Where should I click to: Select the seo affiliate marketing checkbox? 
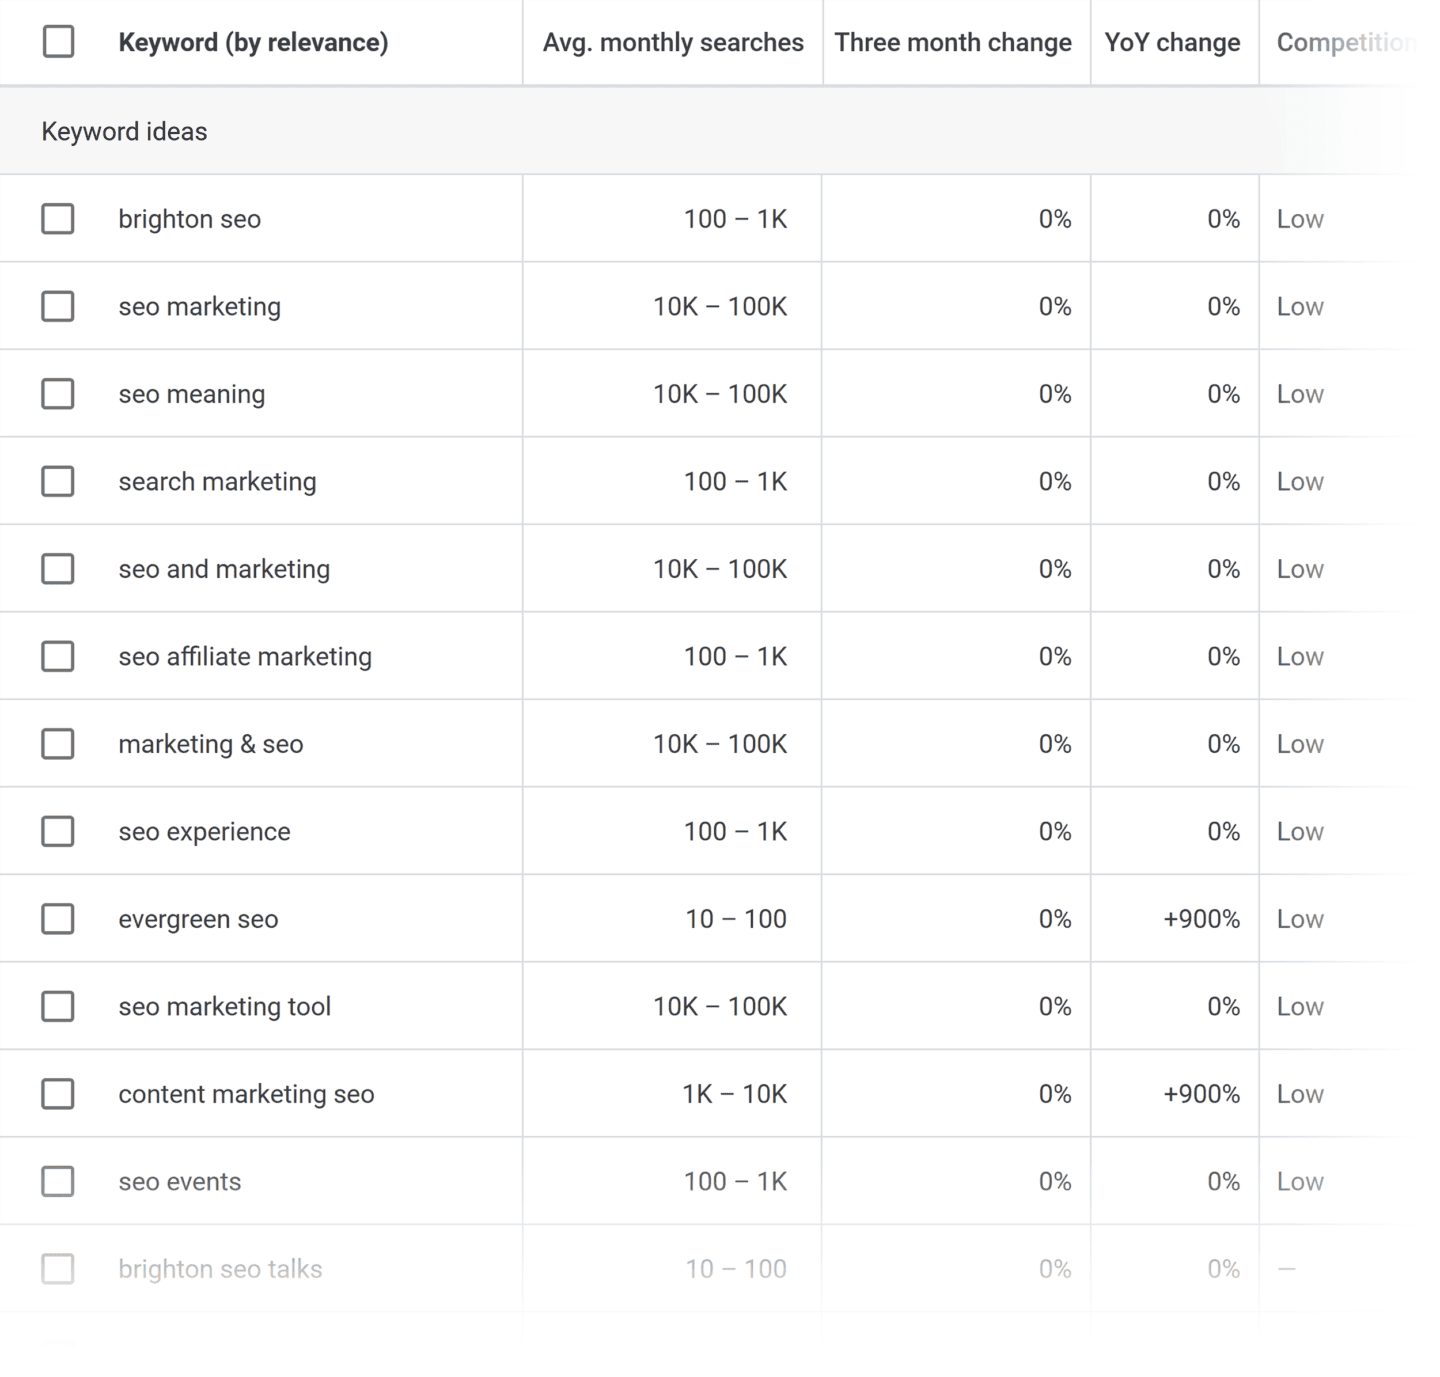(x=57, y=656)
